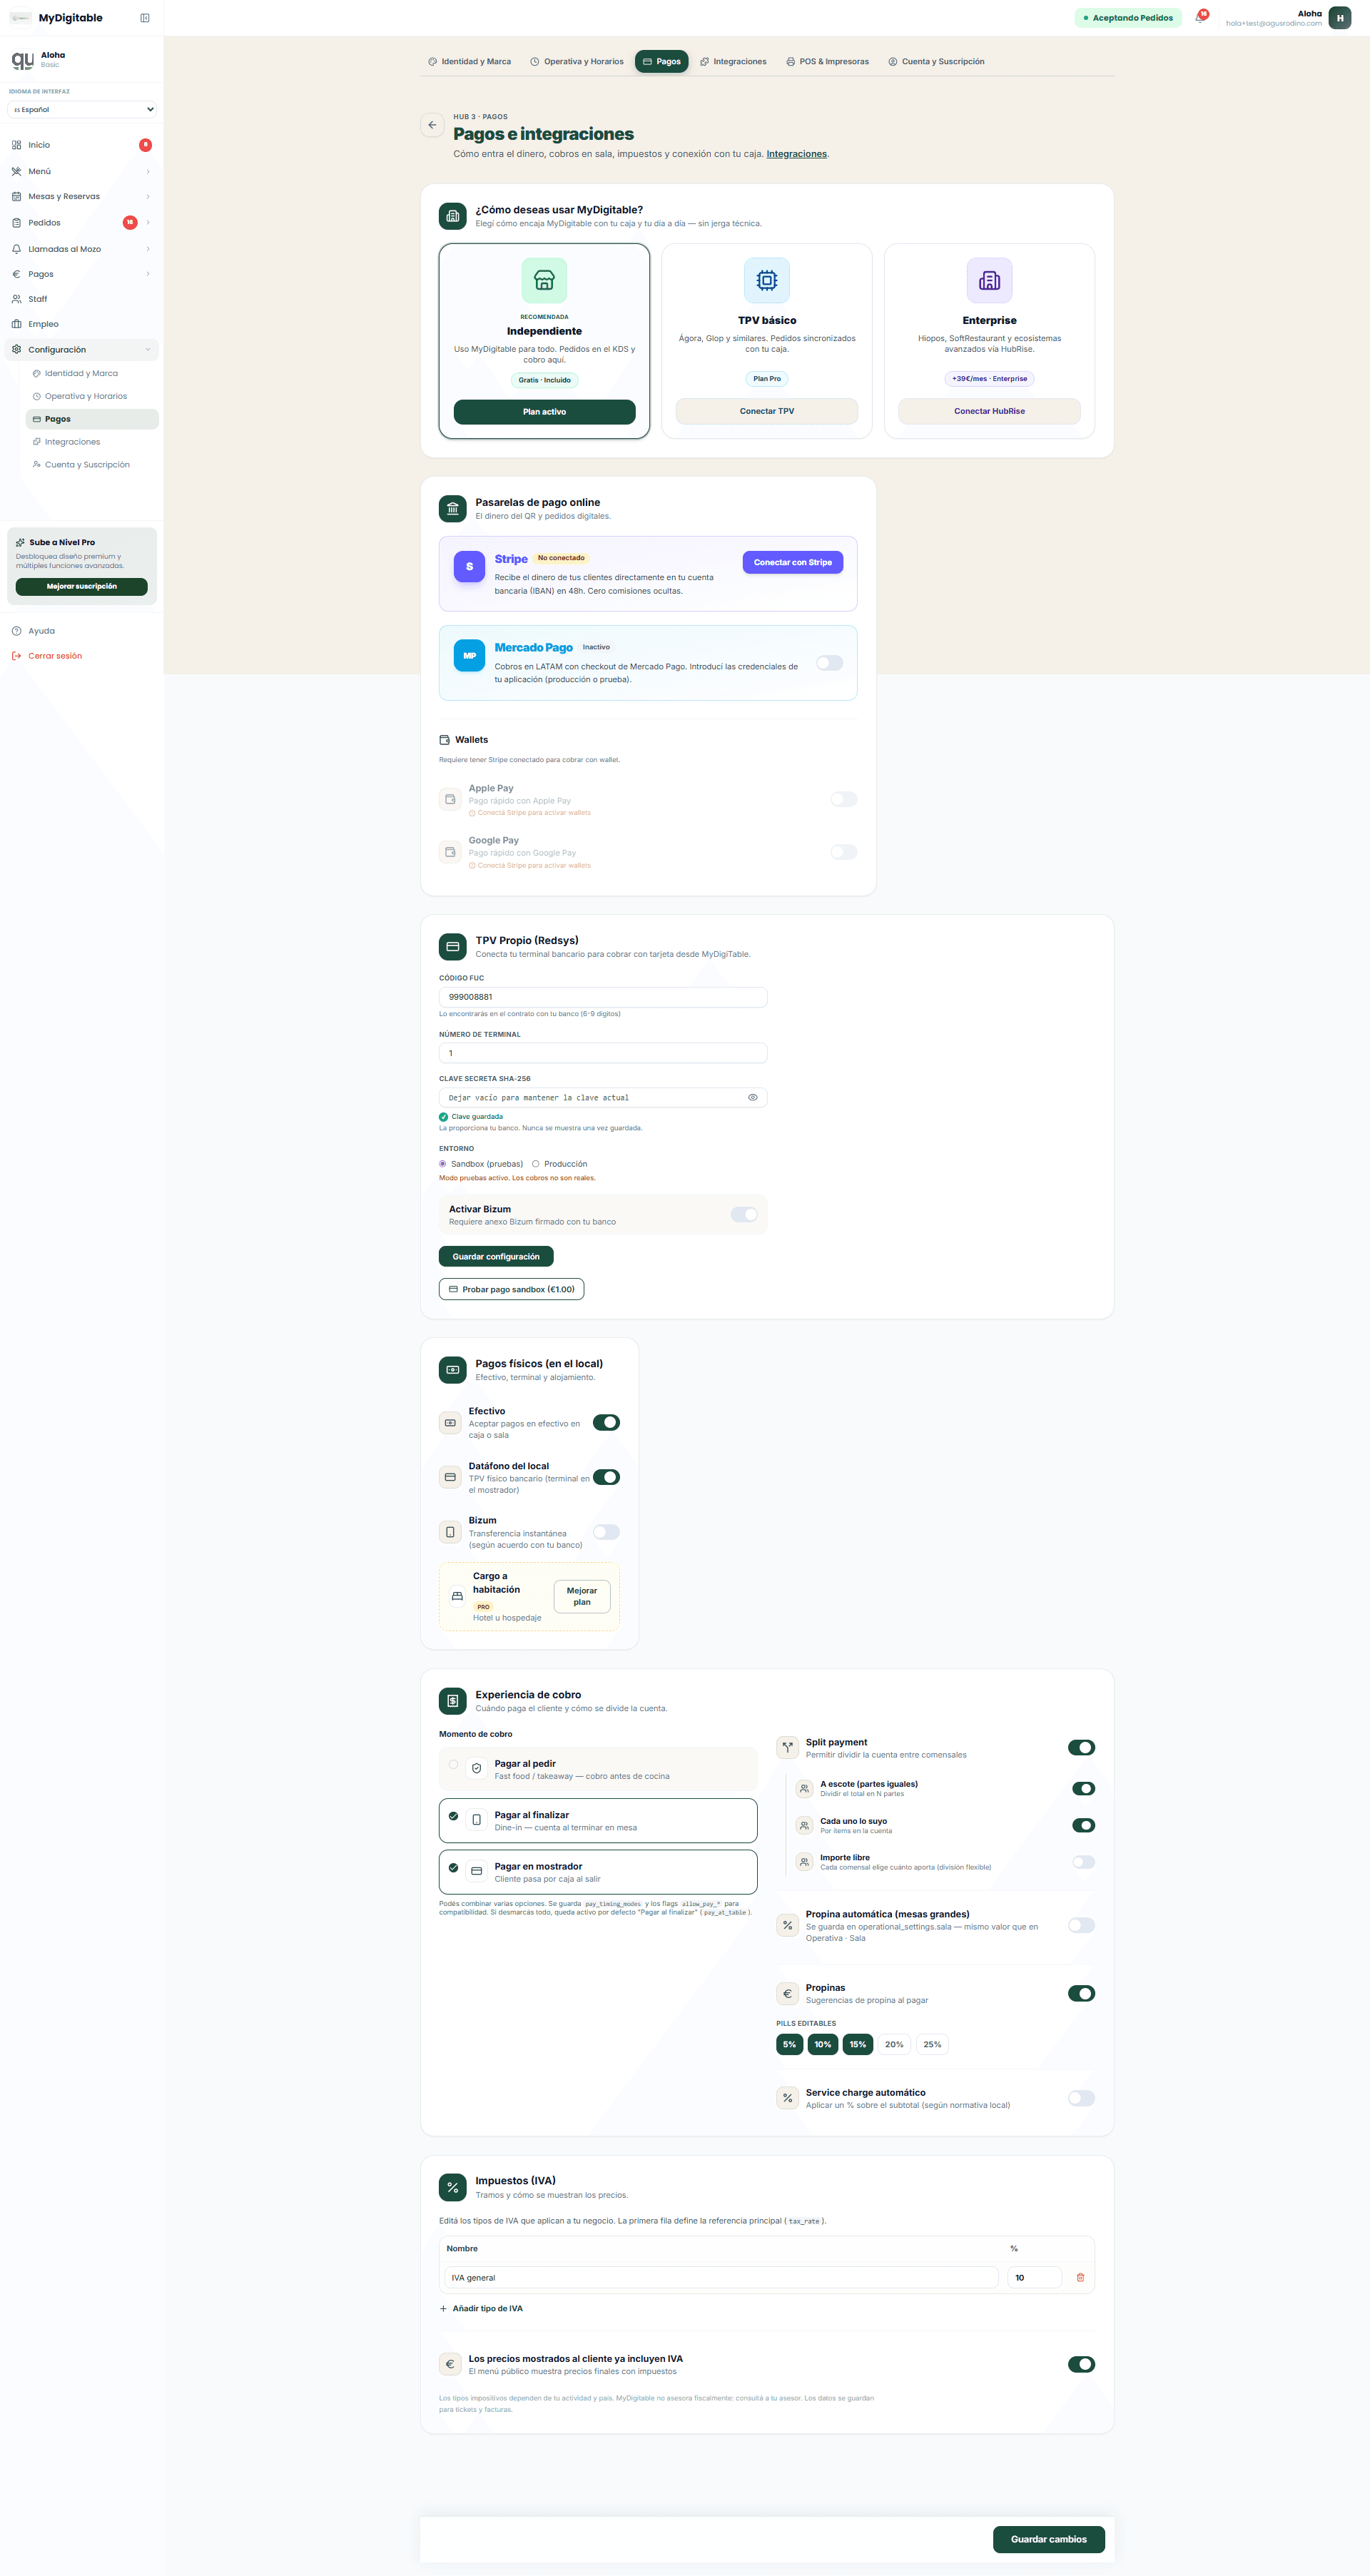Click the Stripe logo icon
The image size is (1370, 2576).
[x=469, y=566]
